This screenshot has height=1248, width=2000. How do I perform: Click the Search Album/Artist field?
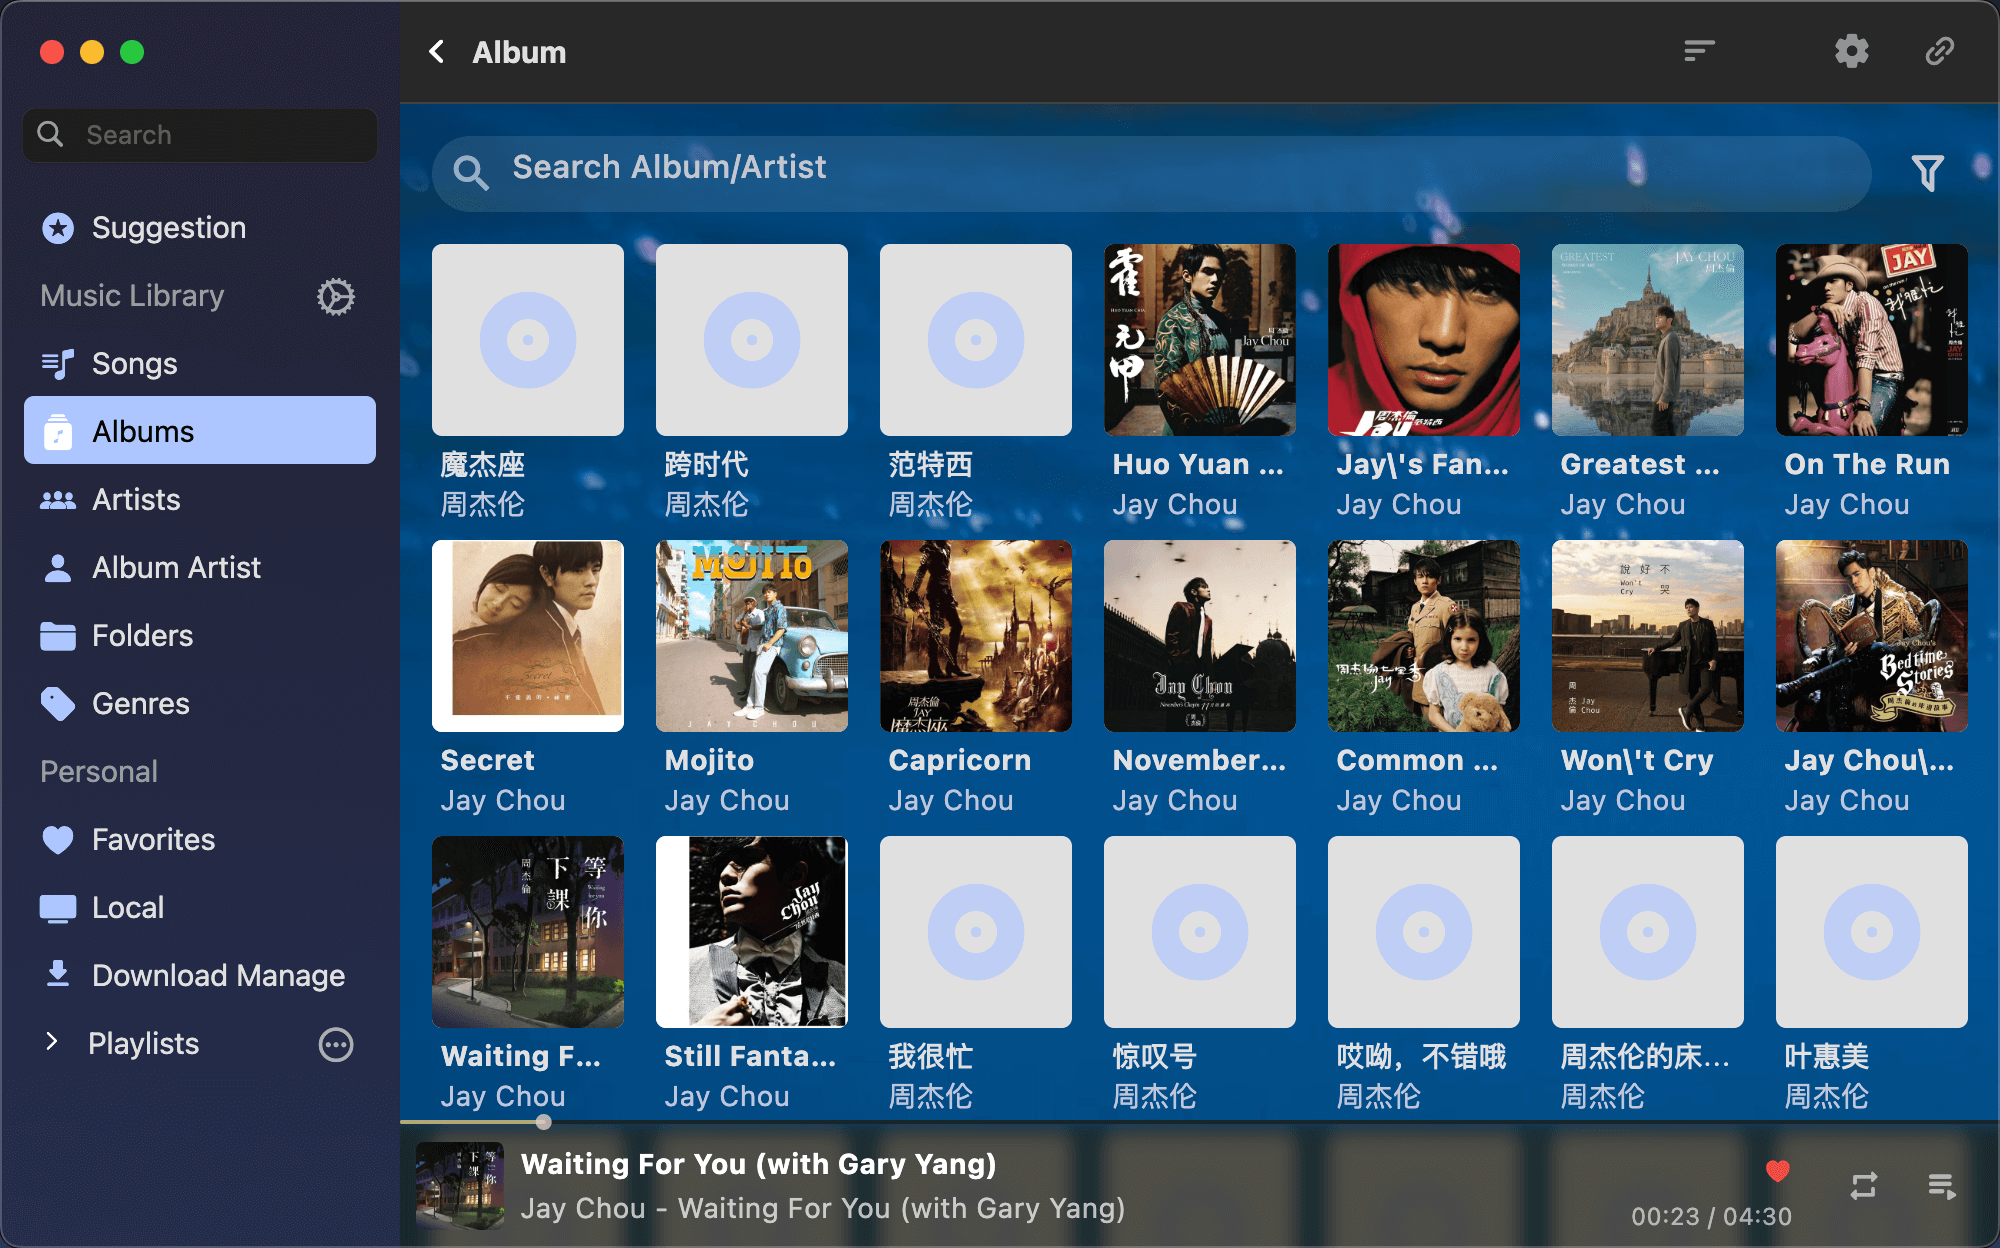(1152, 173)
